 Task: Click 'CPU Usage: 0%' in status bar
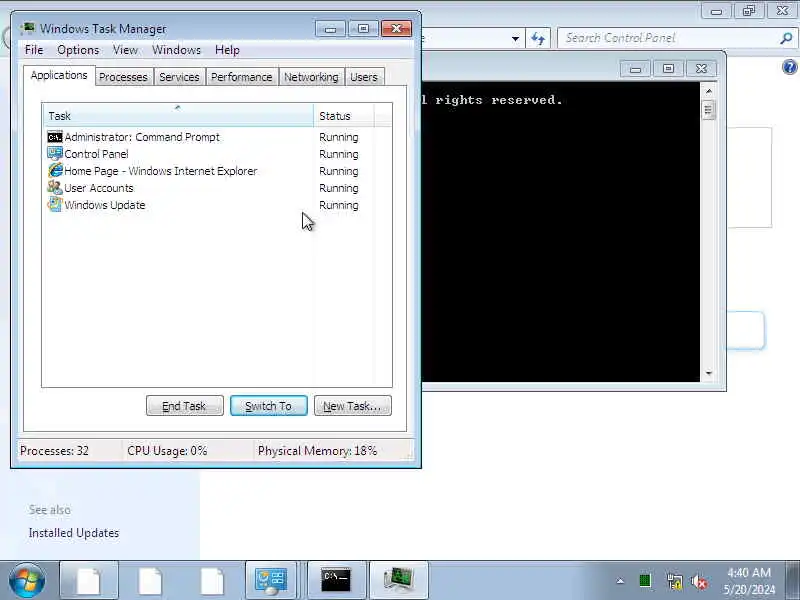167,451
